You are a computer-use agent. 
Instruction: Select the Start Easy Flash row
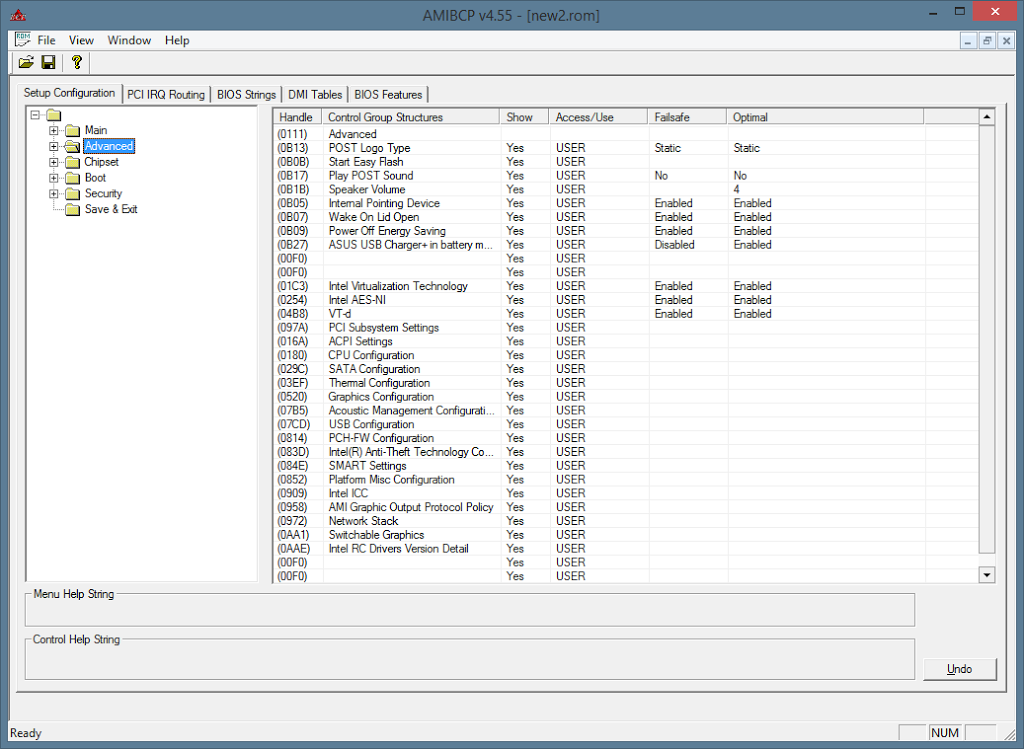click(x=626, y=161)
